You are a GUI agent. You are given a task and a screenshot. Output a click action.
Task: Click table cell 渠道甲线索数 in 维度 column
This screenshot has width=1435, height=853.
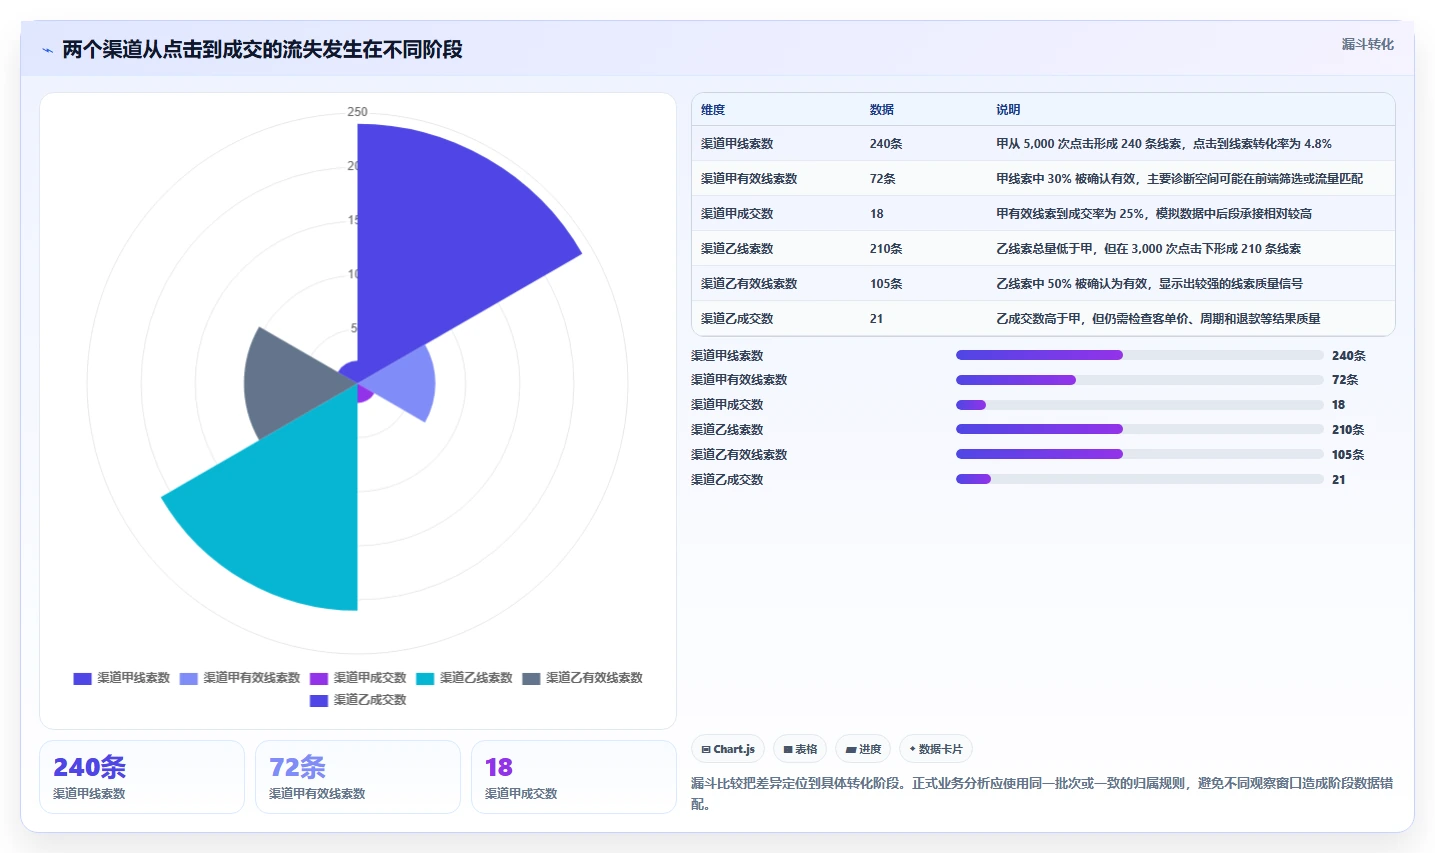(737, 144)
